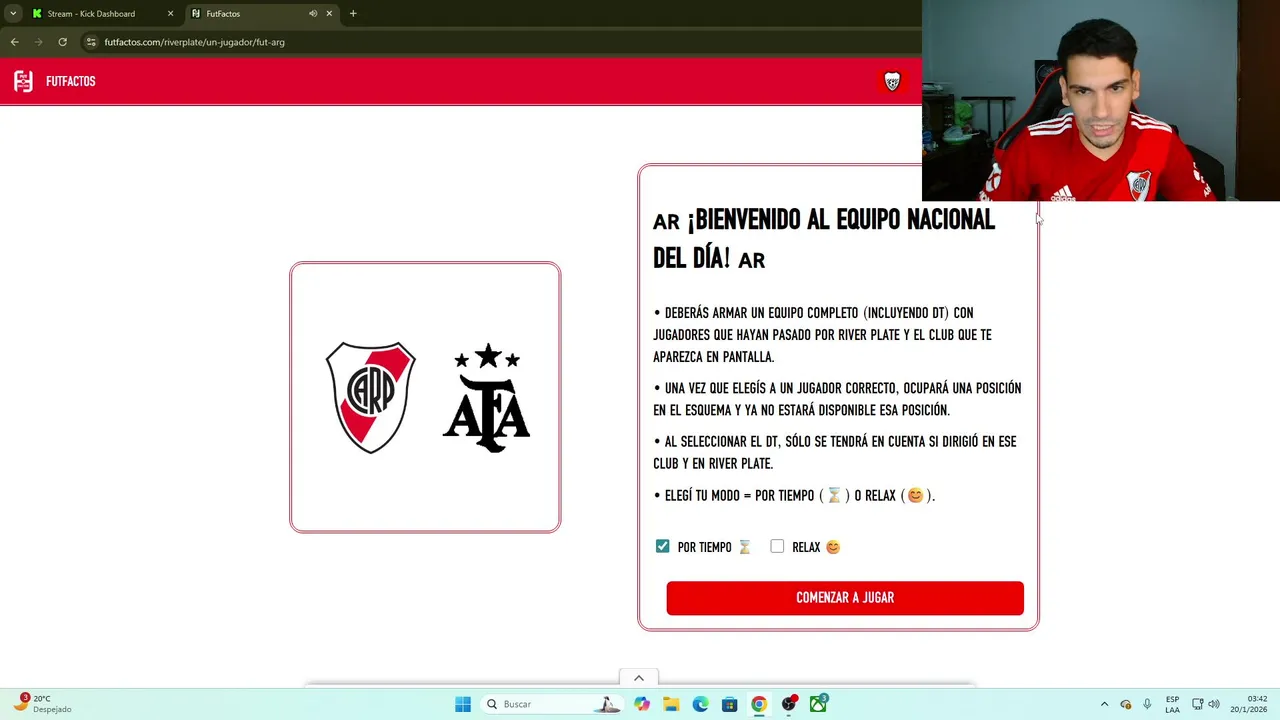
Task: View site information icon in address bar
Action: 91,42
